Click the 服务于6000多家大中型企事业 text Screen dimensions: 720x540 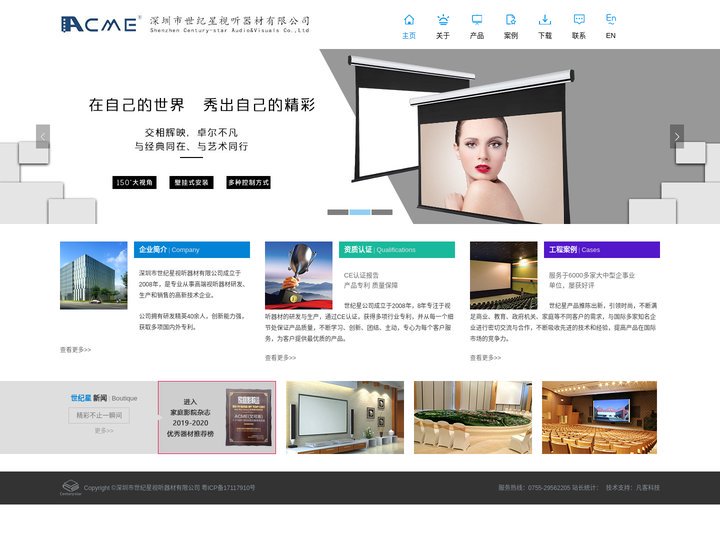[x=592, y=276]
